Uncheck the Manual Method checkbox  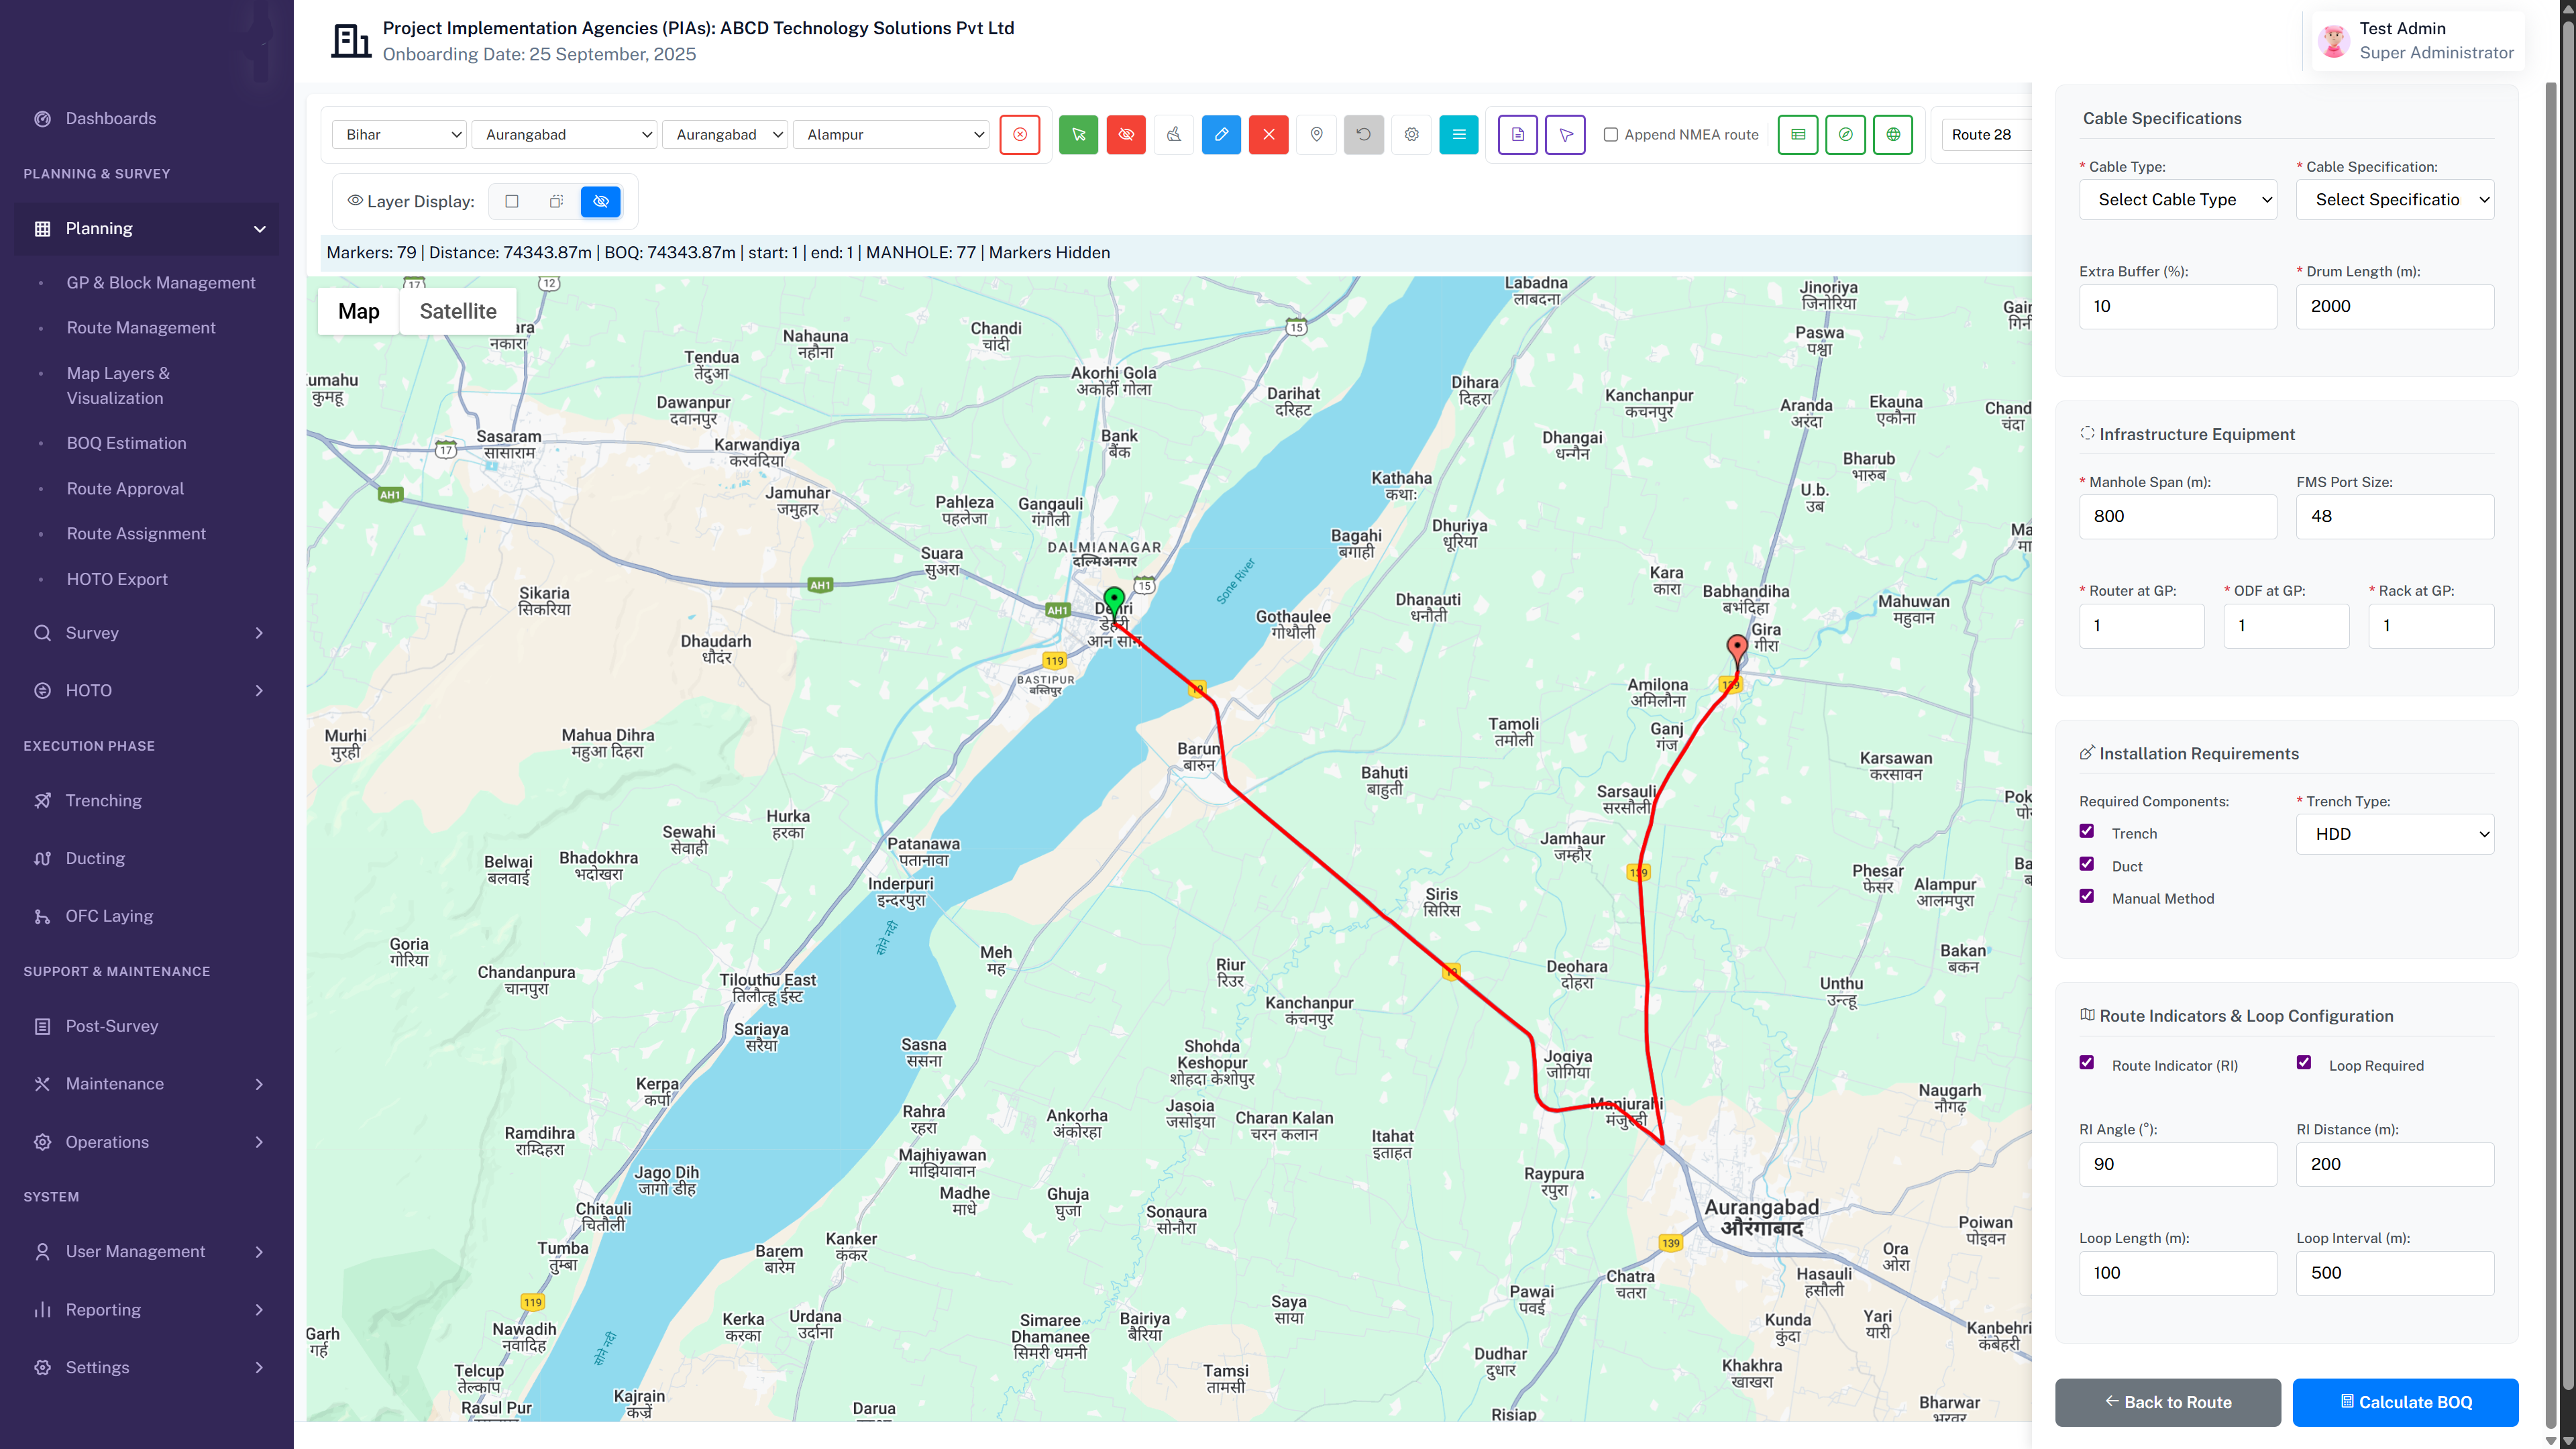(2086, 897)
